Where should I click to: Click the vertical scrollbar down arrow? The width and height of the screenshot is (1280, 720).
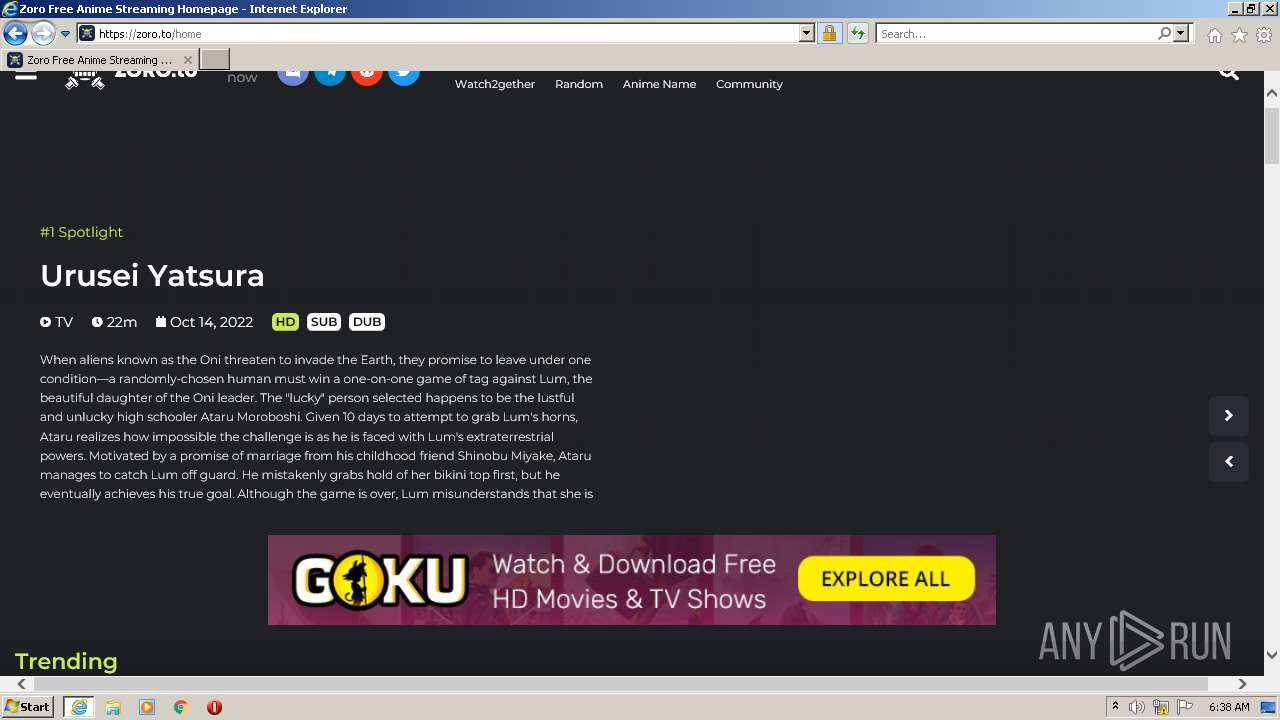1272,655
